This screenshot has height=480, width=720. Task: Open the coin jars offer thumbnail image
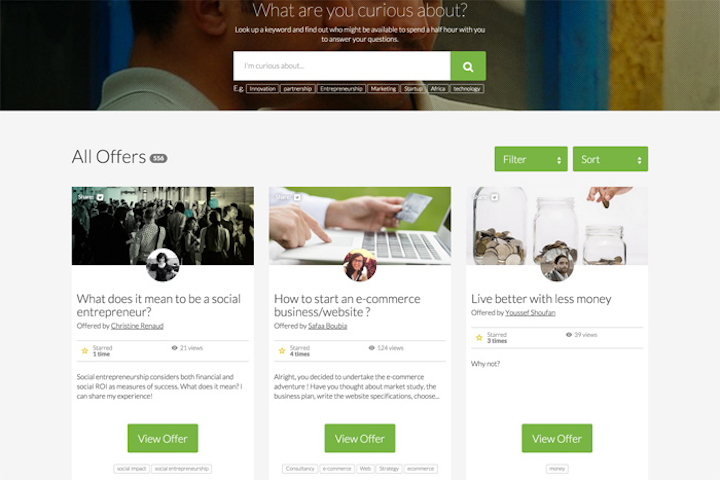pos(557,226)
